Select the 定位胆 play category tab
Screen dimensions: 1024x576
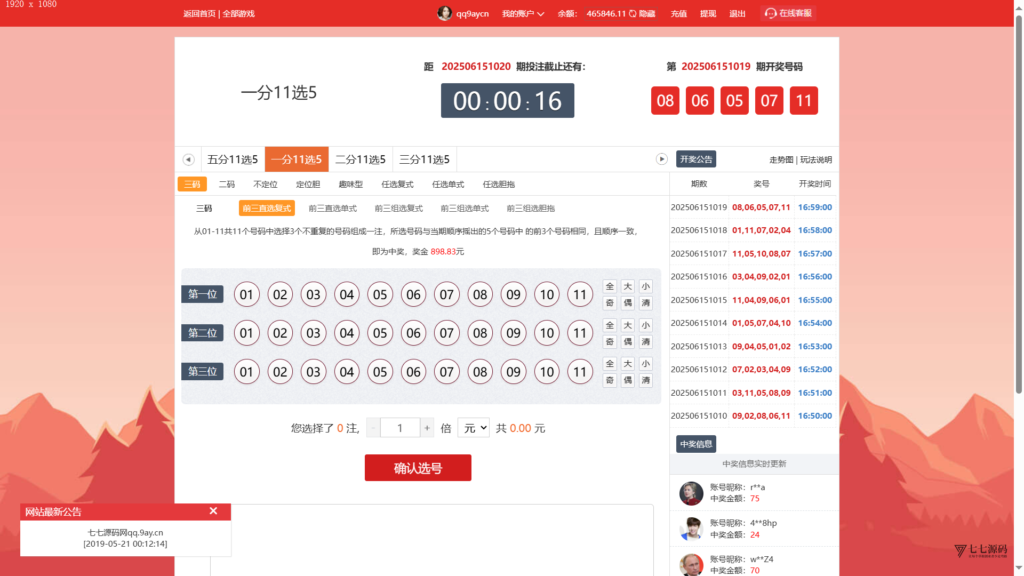(x=308, y=184)
